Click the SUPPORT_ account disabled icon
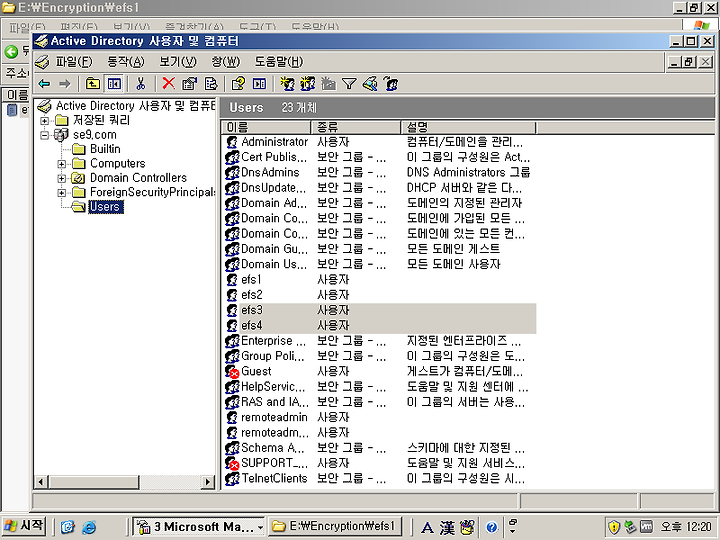Image resolution: width=720 pixels, height=540 pixels. 232,463
